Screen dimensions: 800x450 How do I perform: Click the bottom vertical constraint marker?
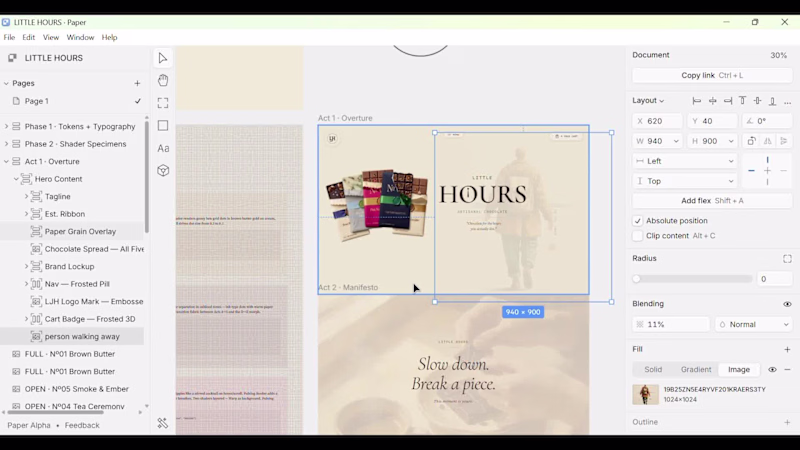coord(767,182)
